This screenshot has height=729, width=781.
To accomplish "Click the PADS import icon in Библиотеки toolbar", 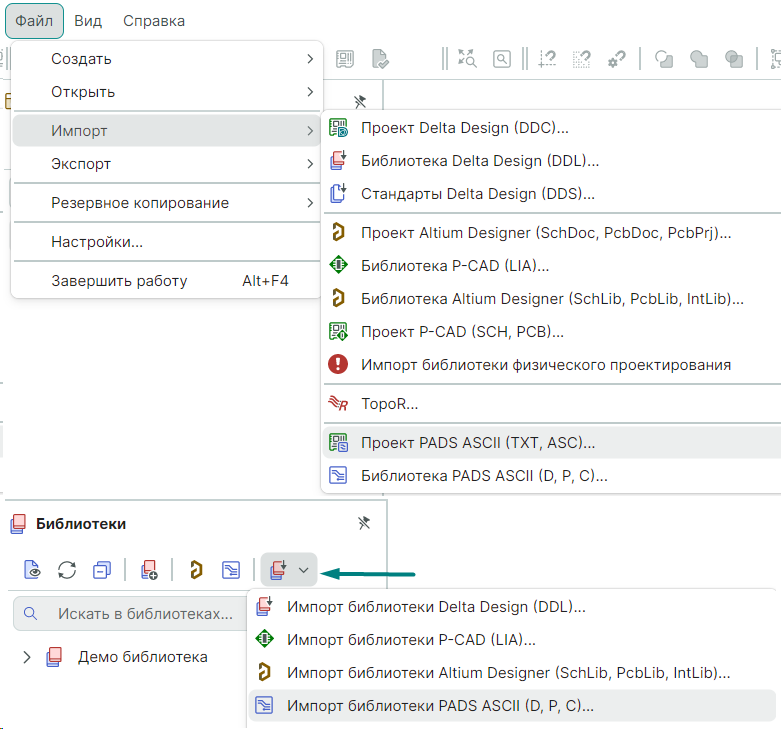I will pyautogui.click(x=231, y=570).
